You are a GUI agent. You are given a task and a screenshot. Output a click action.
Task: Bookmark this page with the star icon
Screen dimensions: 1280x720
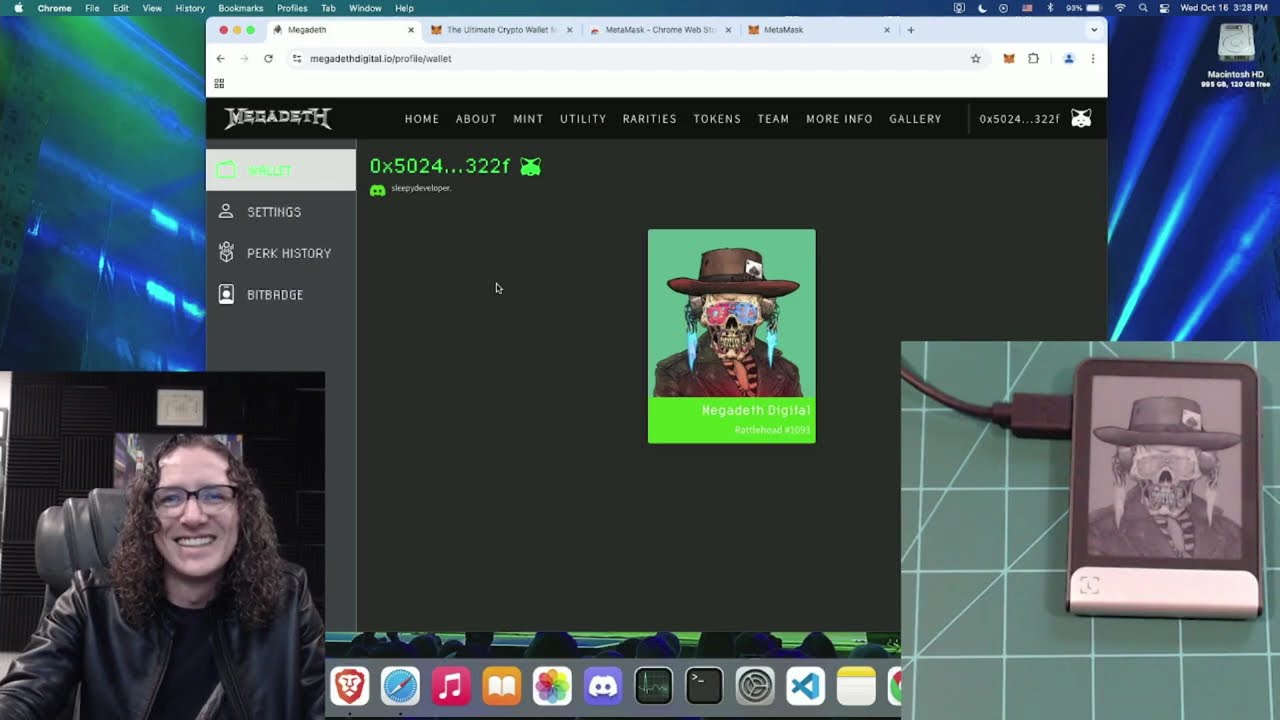[976, 59]
